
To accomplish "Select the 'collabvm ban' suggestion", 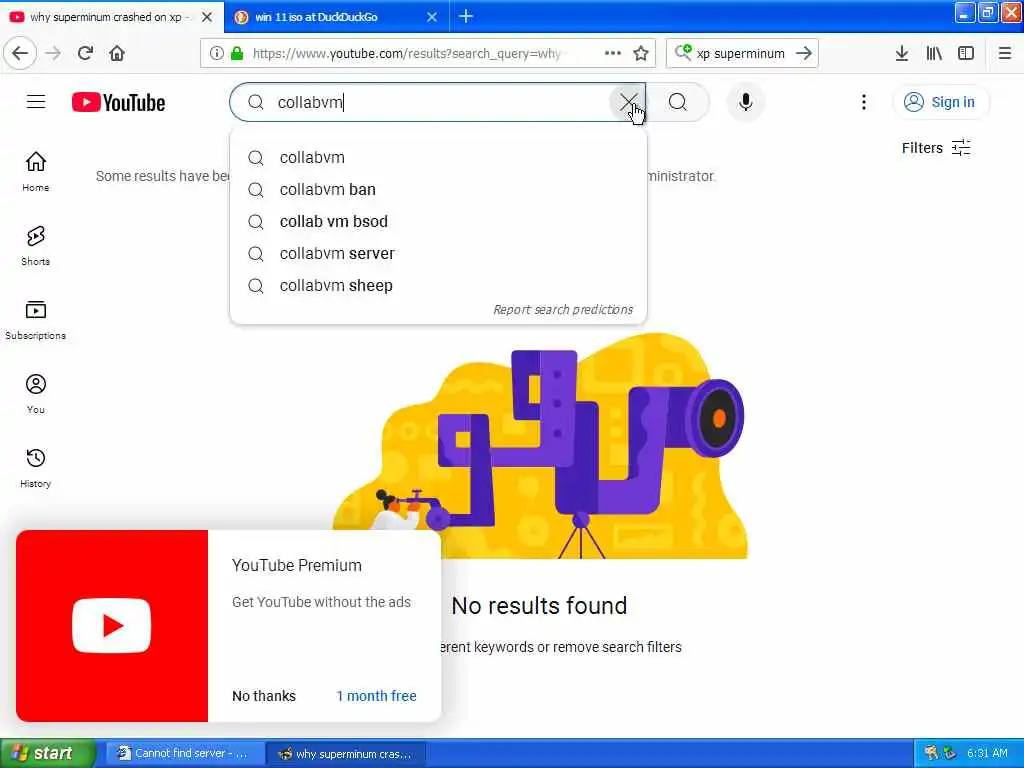I will click(x=438, y=189).
